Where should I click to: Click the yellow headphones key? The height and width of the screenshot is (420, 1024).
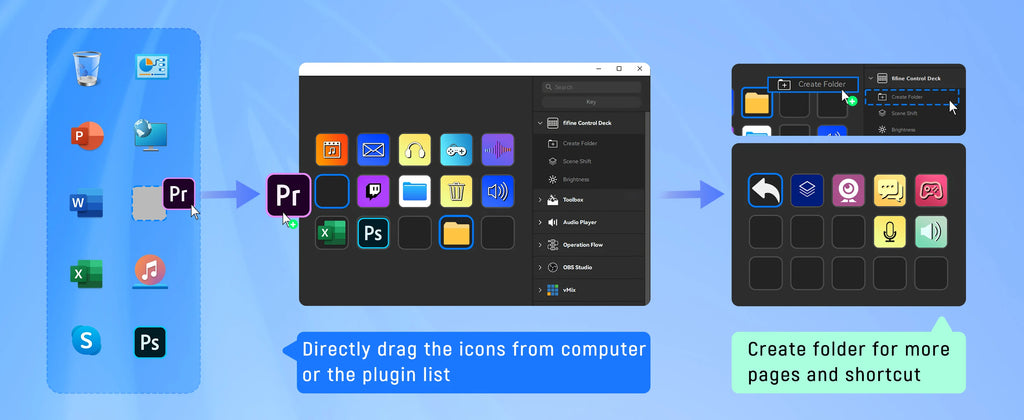(415, 150)
